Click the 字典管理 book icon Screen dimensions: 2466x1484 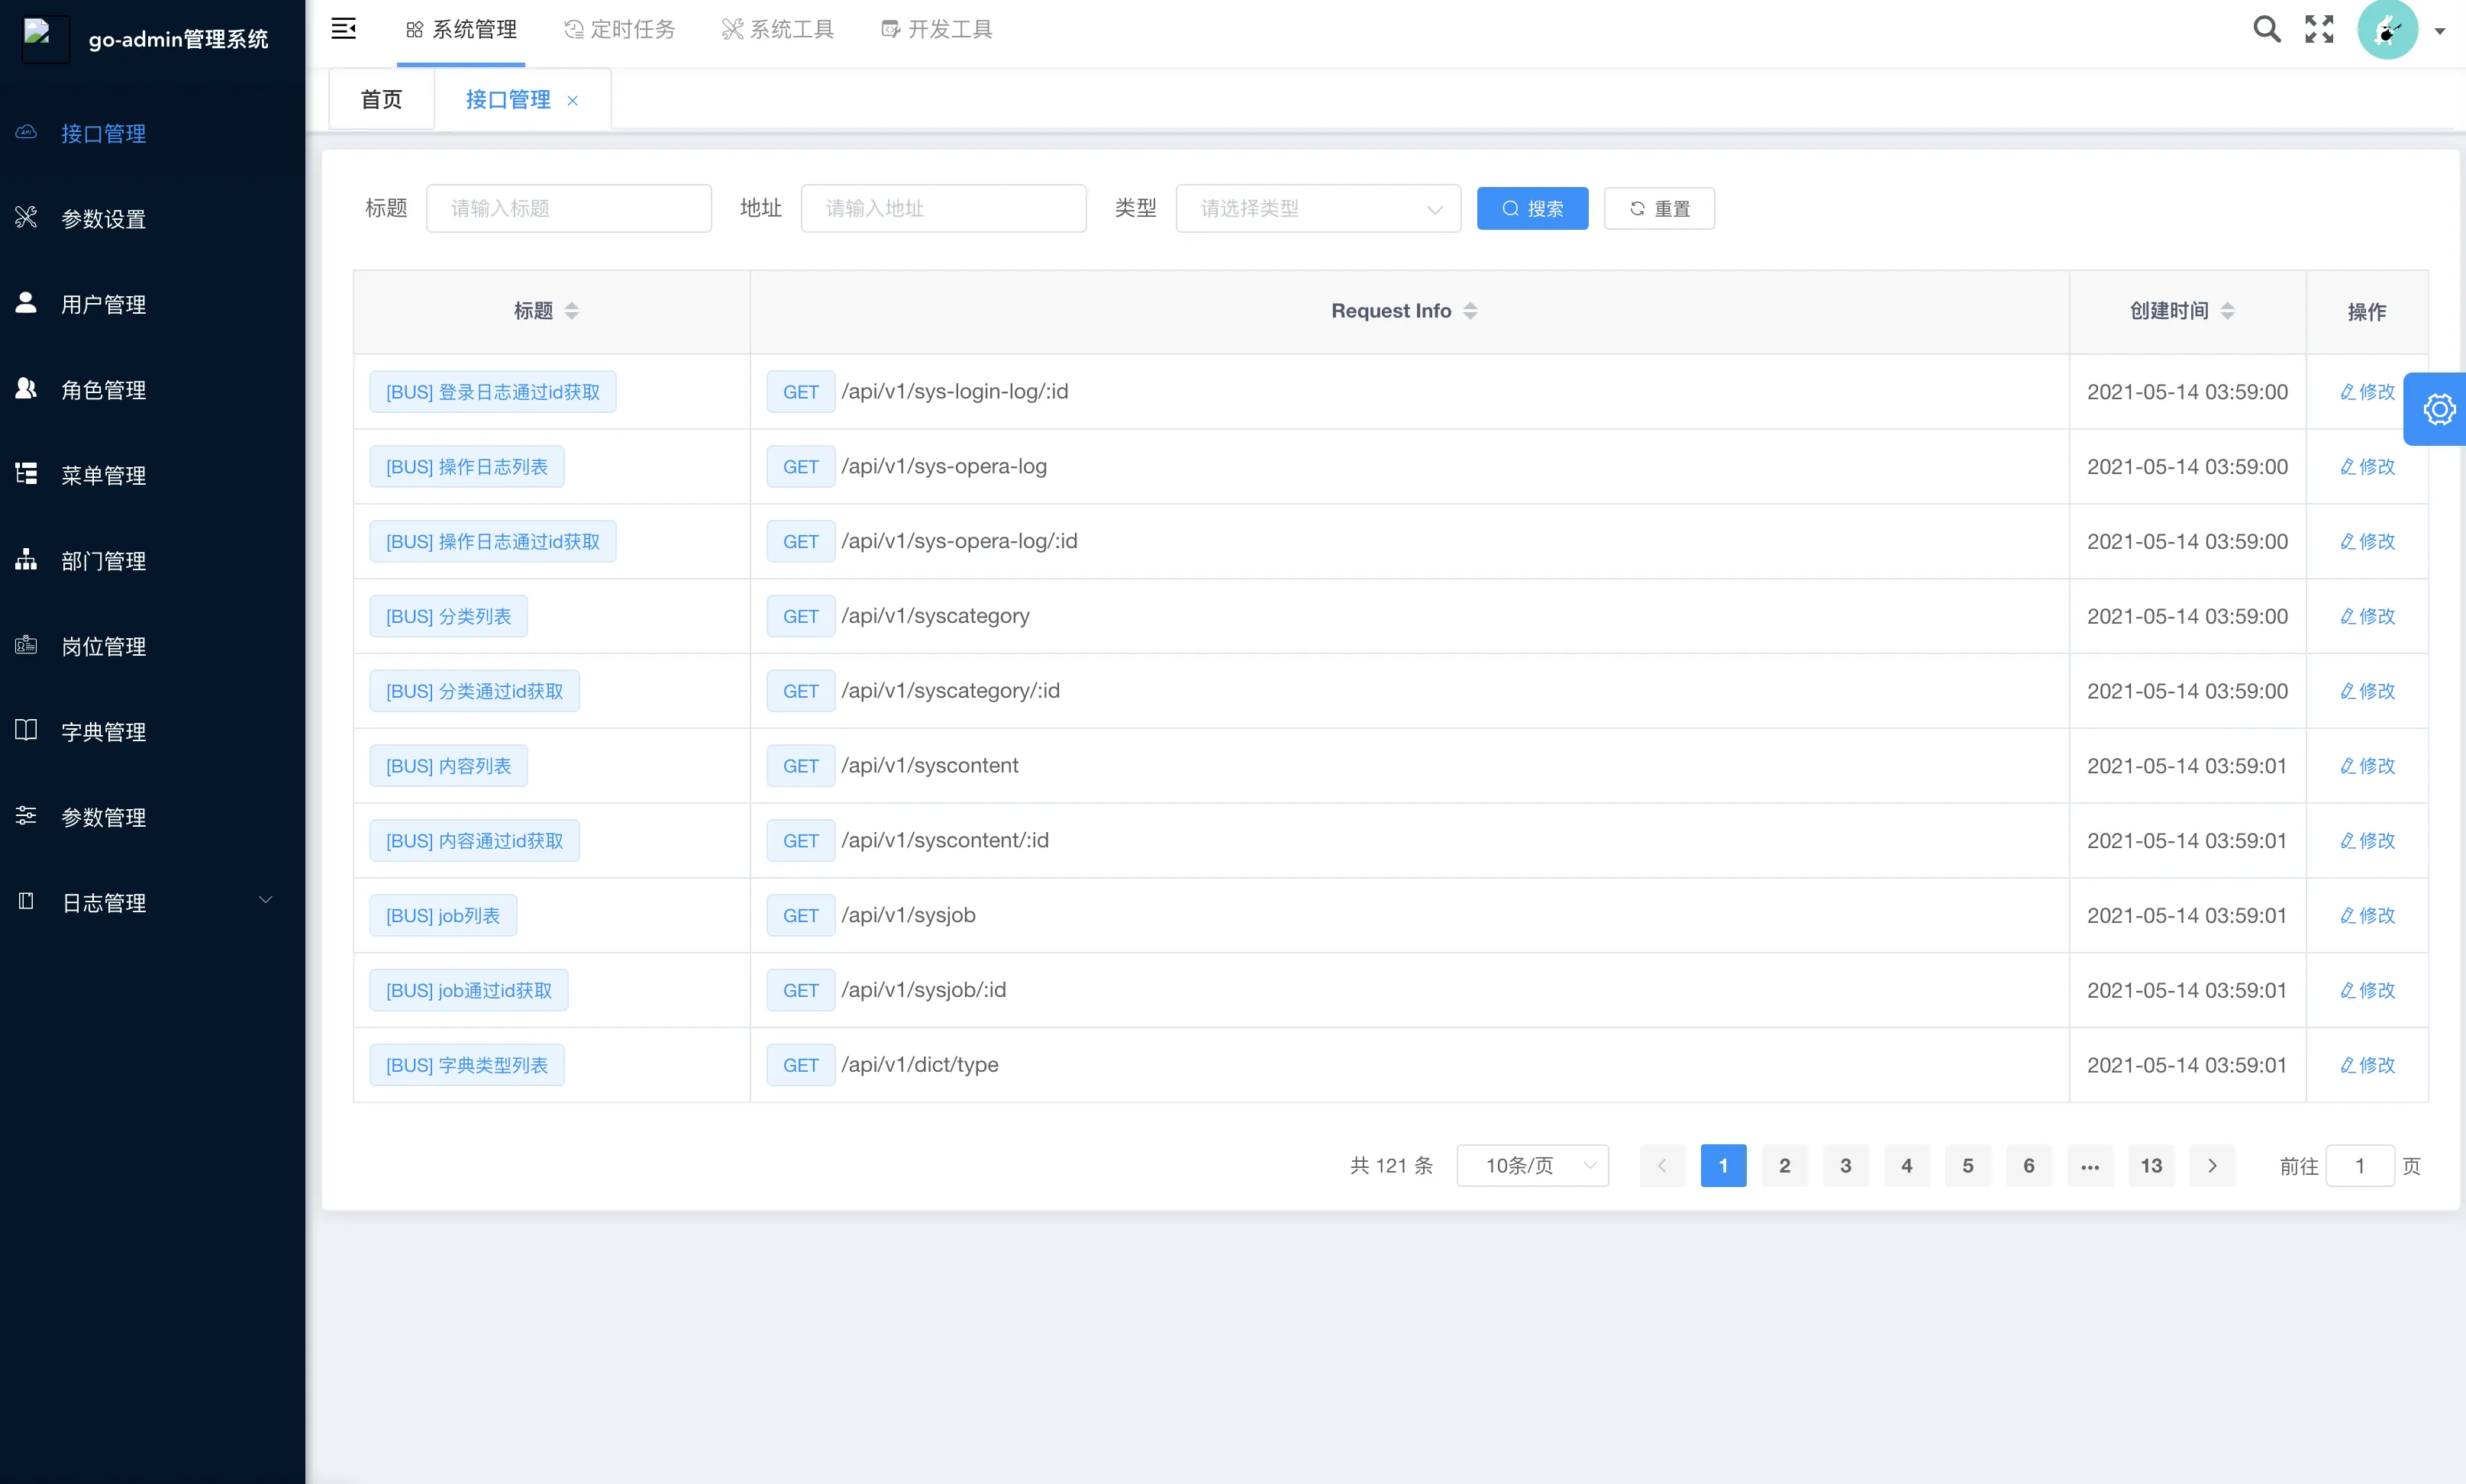click(x=26, y=730)
